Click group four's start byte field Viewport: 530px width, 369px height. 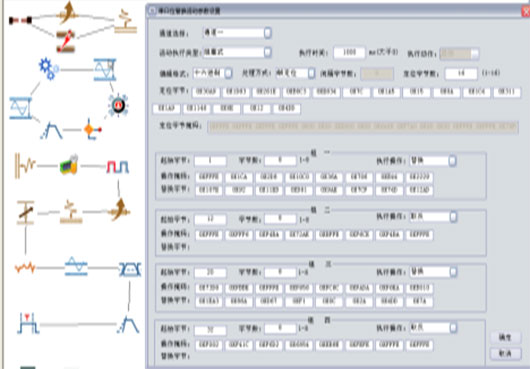coord(210,330)
